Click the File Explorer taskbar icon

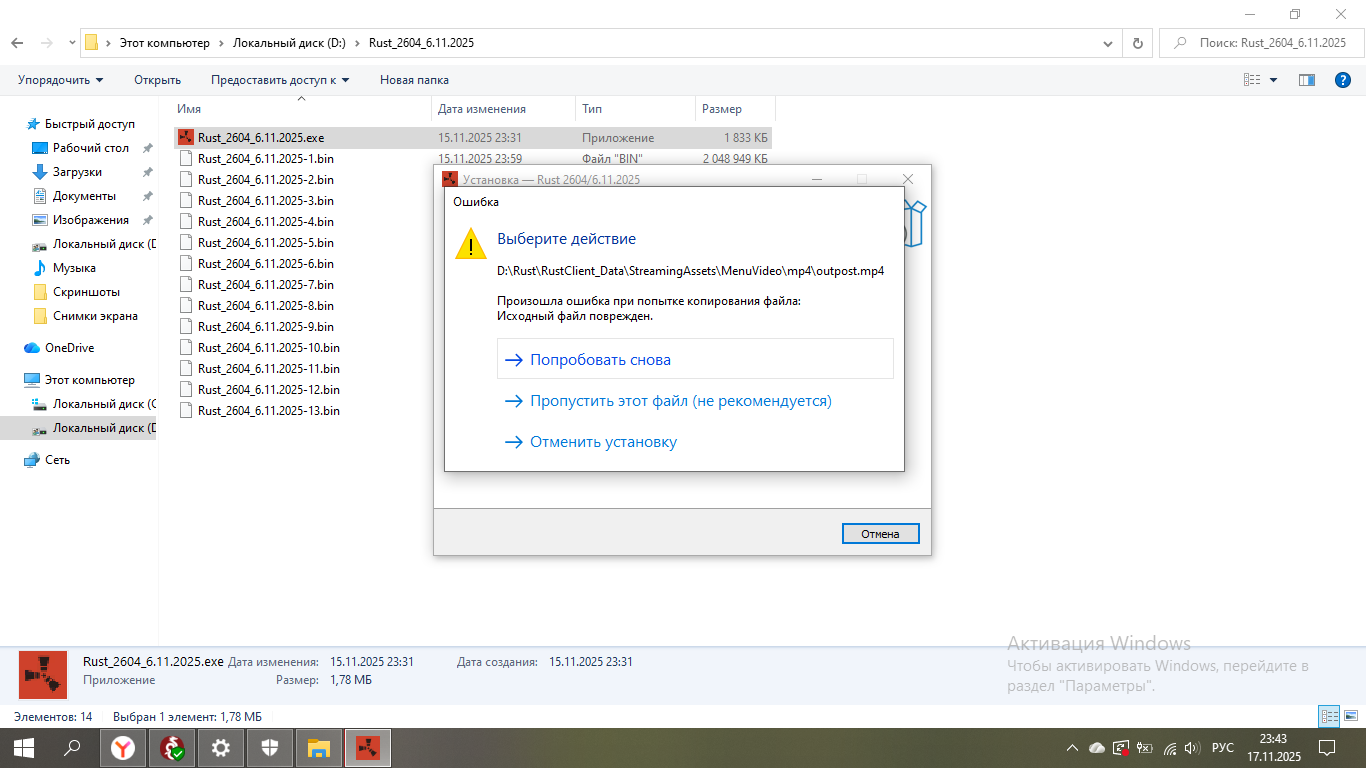point(319,748)
